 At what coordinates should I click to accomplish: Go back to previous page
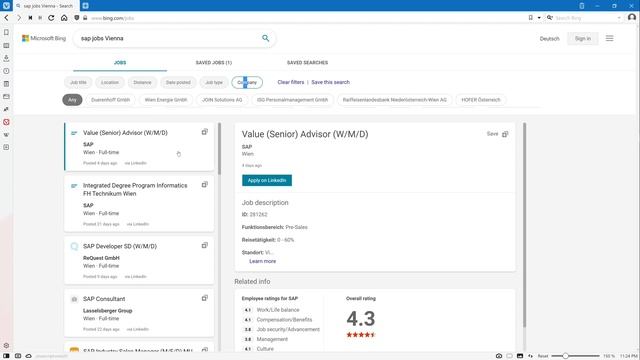point(7,18)
